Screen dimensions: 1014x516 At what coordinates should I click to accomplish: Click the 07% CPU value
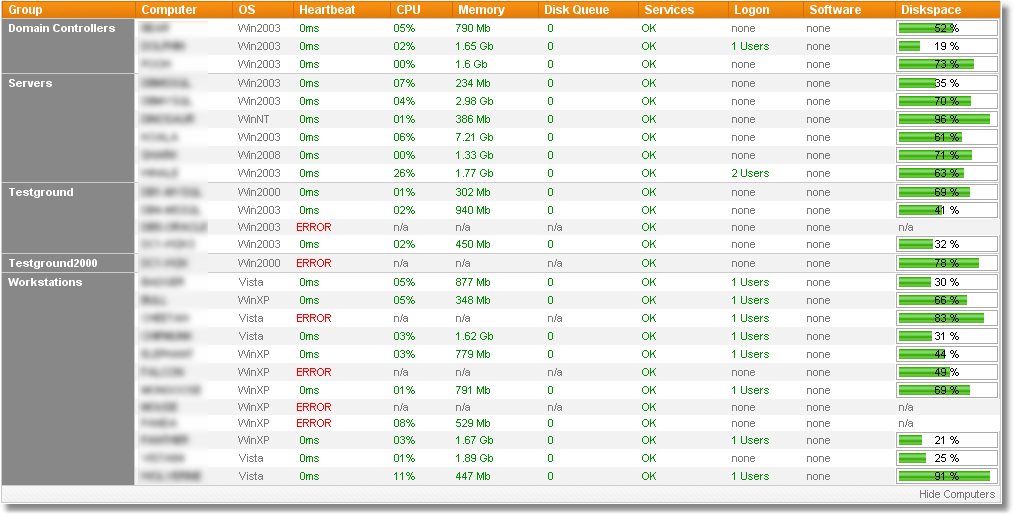click(x=404, y=83)
